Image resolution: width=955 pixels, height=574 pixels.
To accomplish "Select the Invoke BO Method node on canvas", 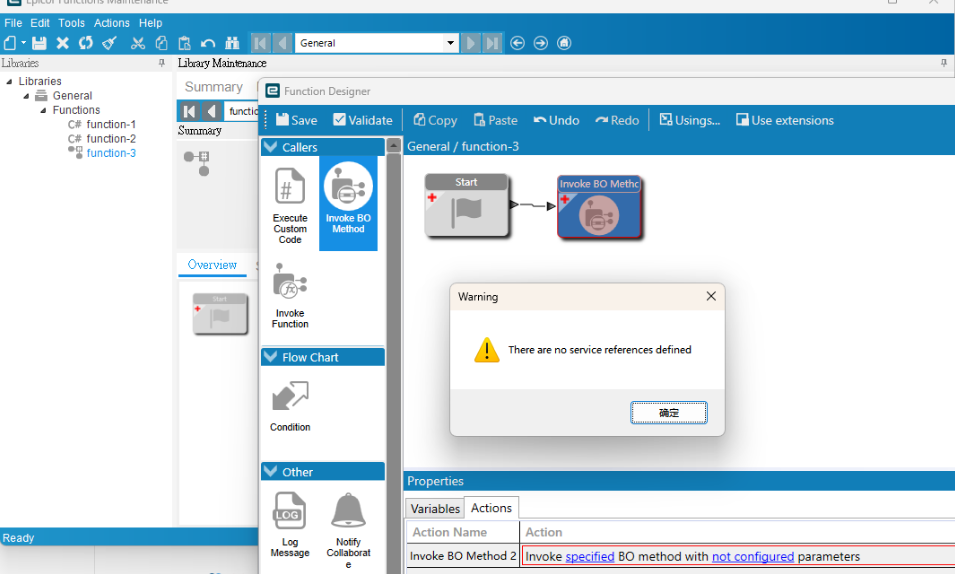I will coord(599,207).
